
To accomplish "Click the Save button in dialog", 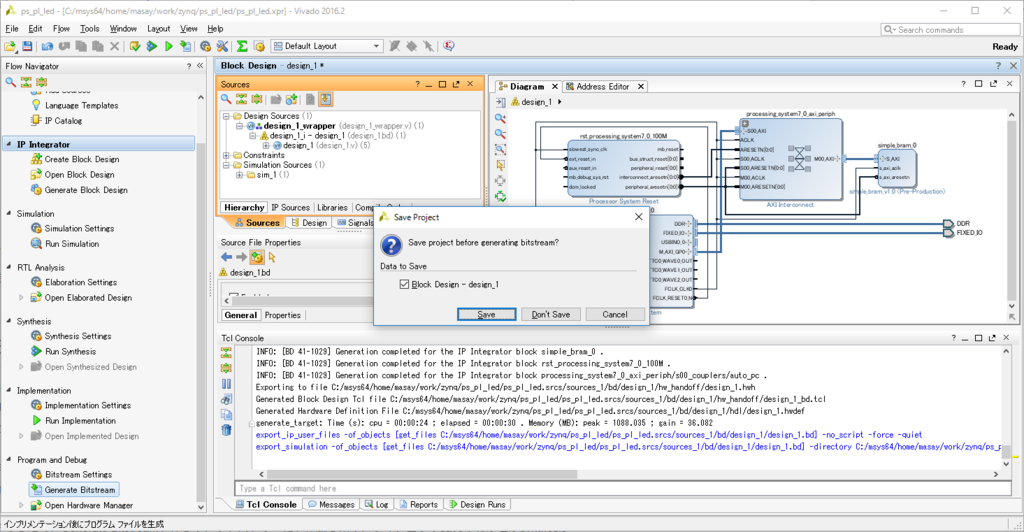I will point(487,315).
